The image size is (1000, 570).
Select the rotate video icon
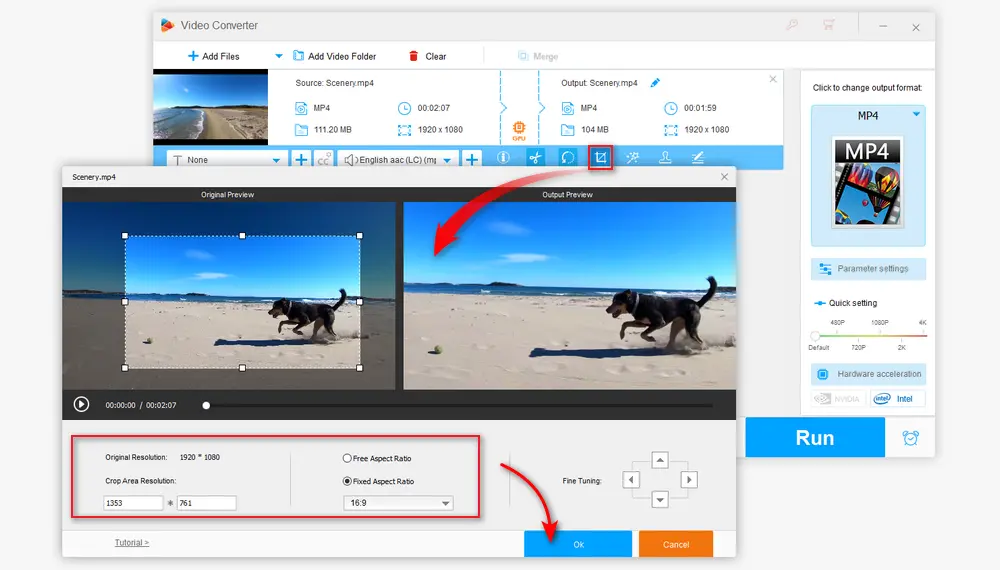567,157
